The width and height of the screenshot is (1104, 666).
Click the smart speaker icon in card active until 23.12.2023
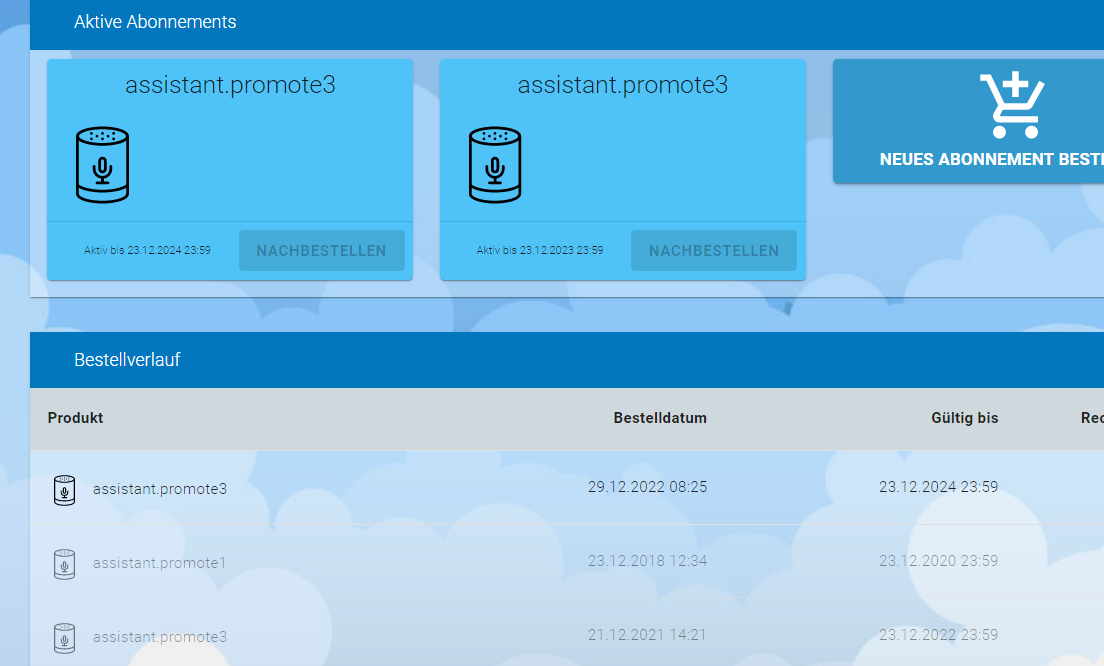tap(495, 165)
